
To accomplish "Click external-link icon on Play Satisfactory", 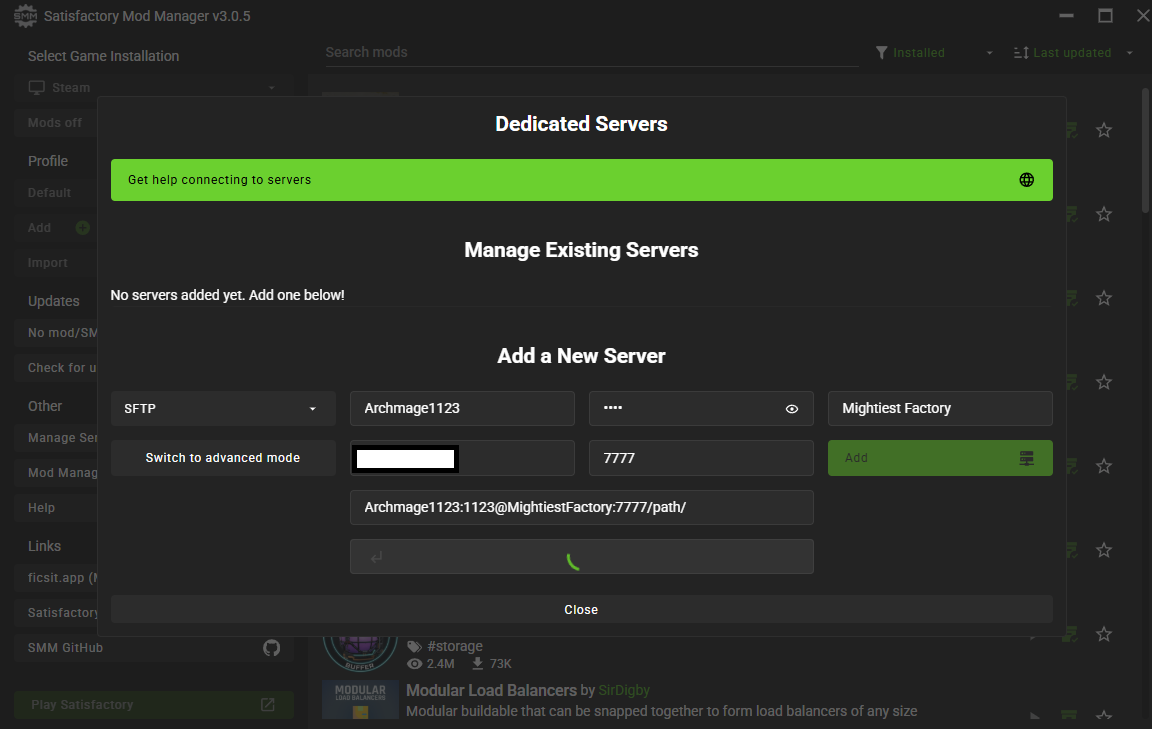I will 267,705.
